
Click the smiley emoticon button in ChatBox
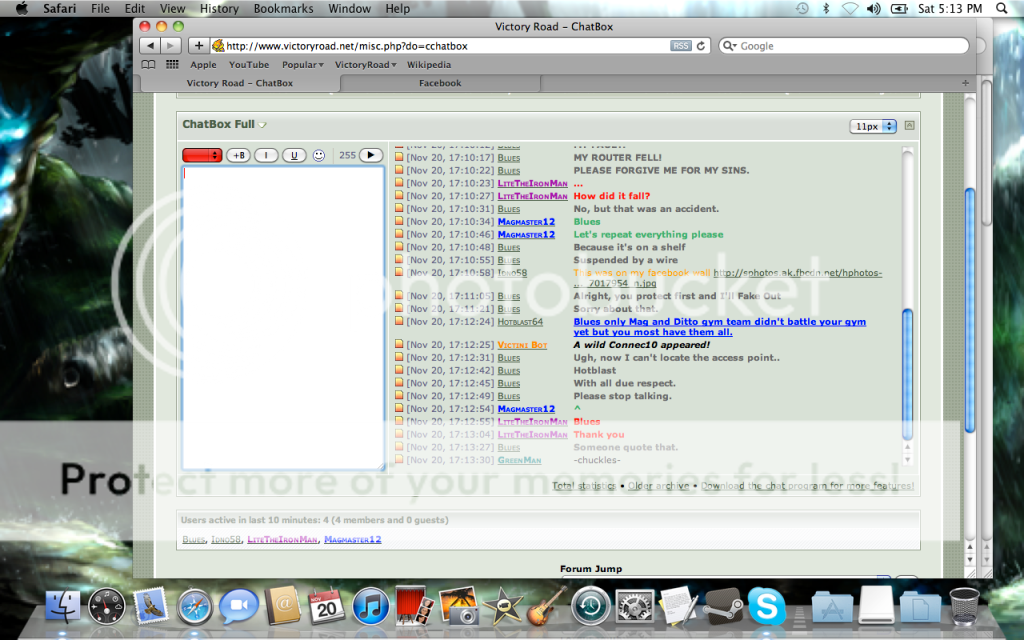(x=319, y=155)
